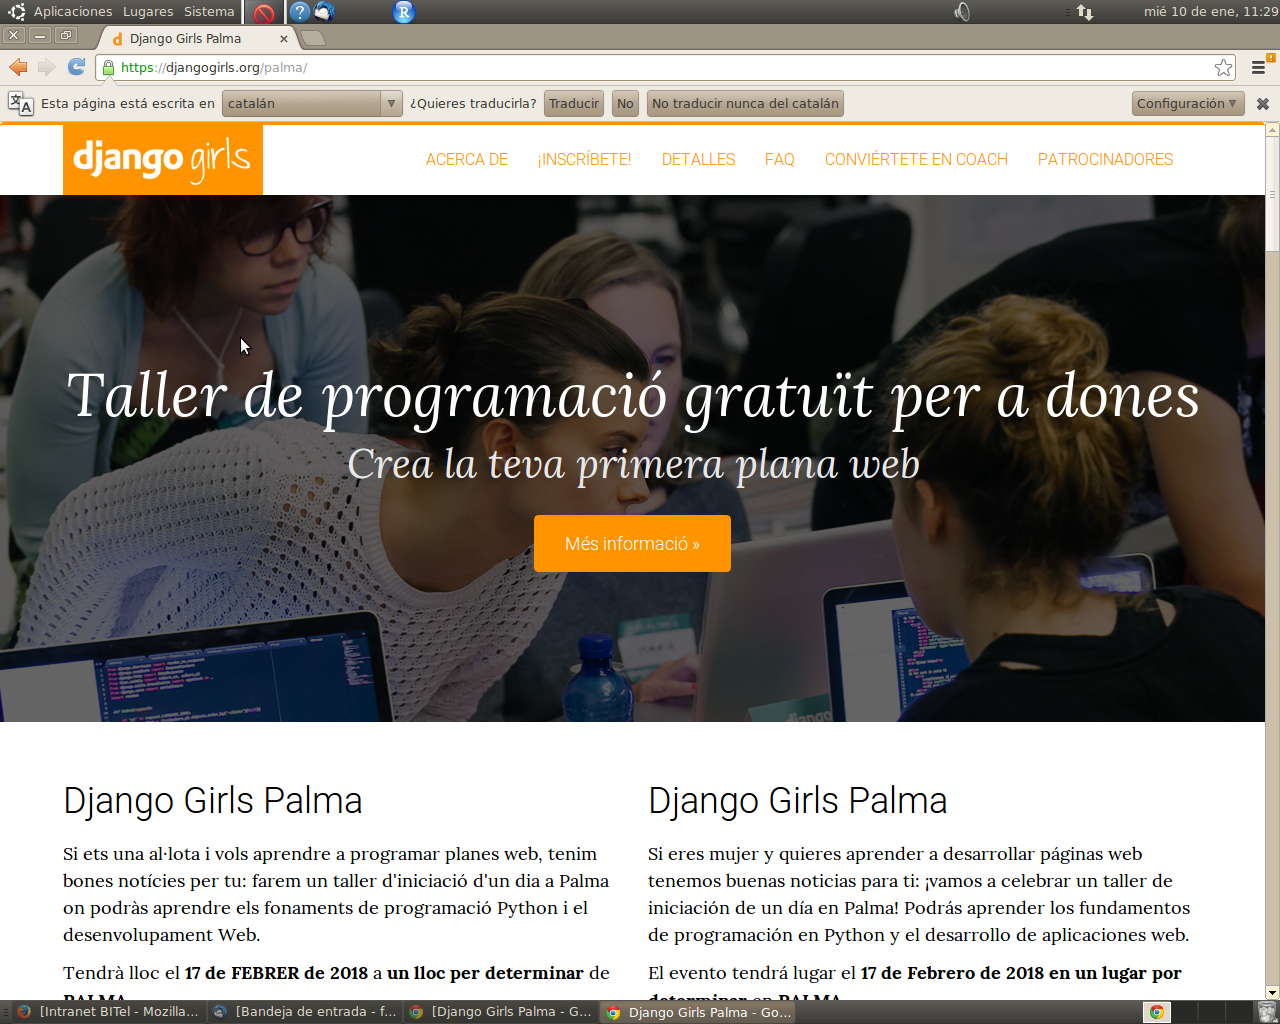The width and height of the screenshot is (1280, 1024).
Task: Reload the Django Girls Palma page
Action: point(76,67)
